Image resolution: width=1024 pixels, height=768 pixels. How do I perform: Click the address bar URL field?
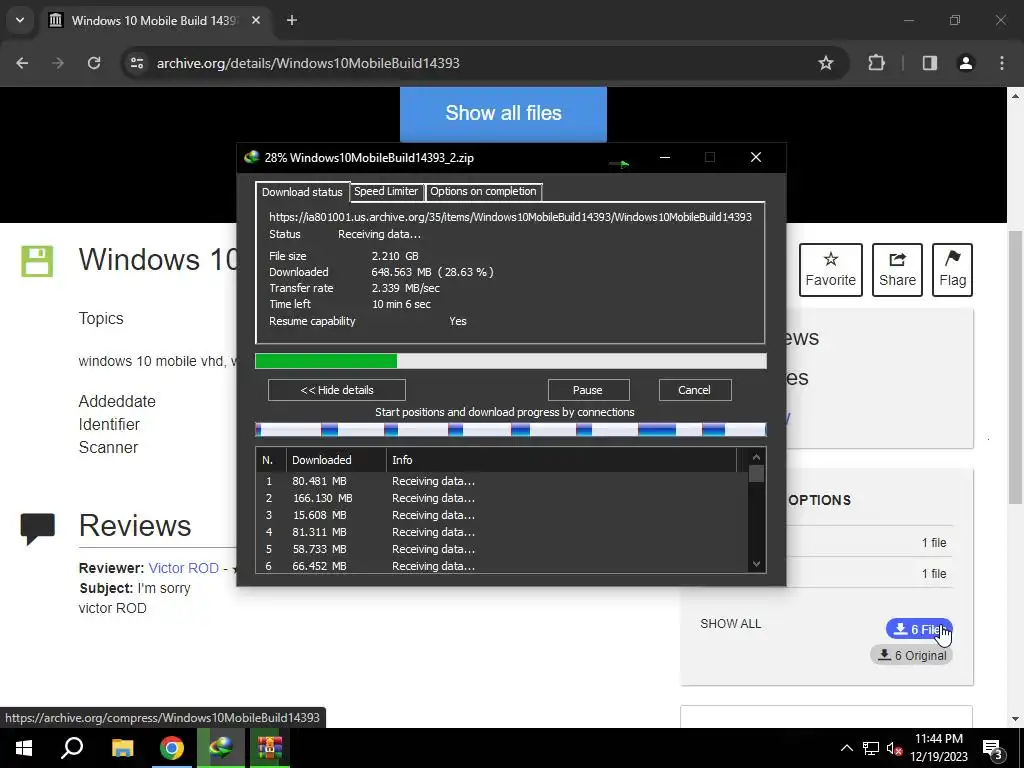tap(483, 63)
